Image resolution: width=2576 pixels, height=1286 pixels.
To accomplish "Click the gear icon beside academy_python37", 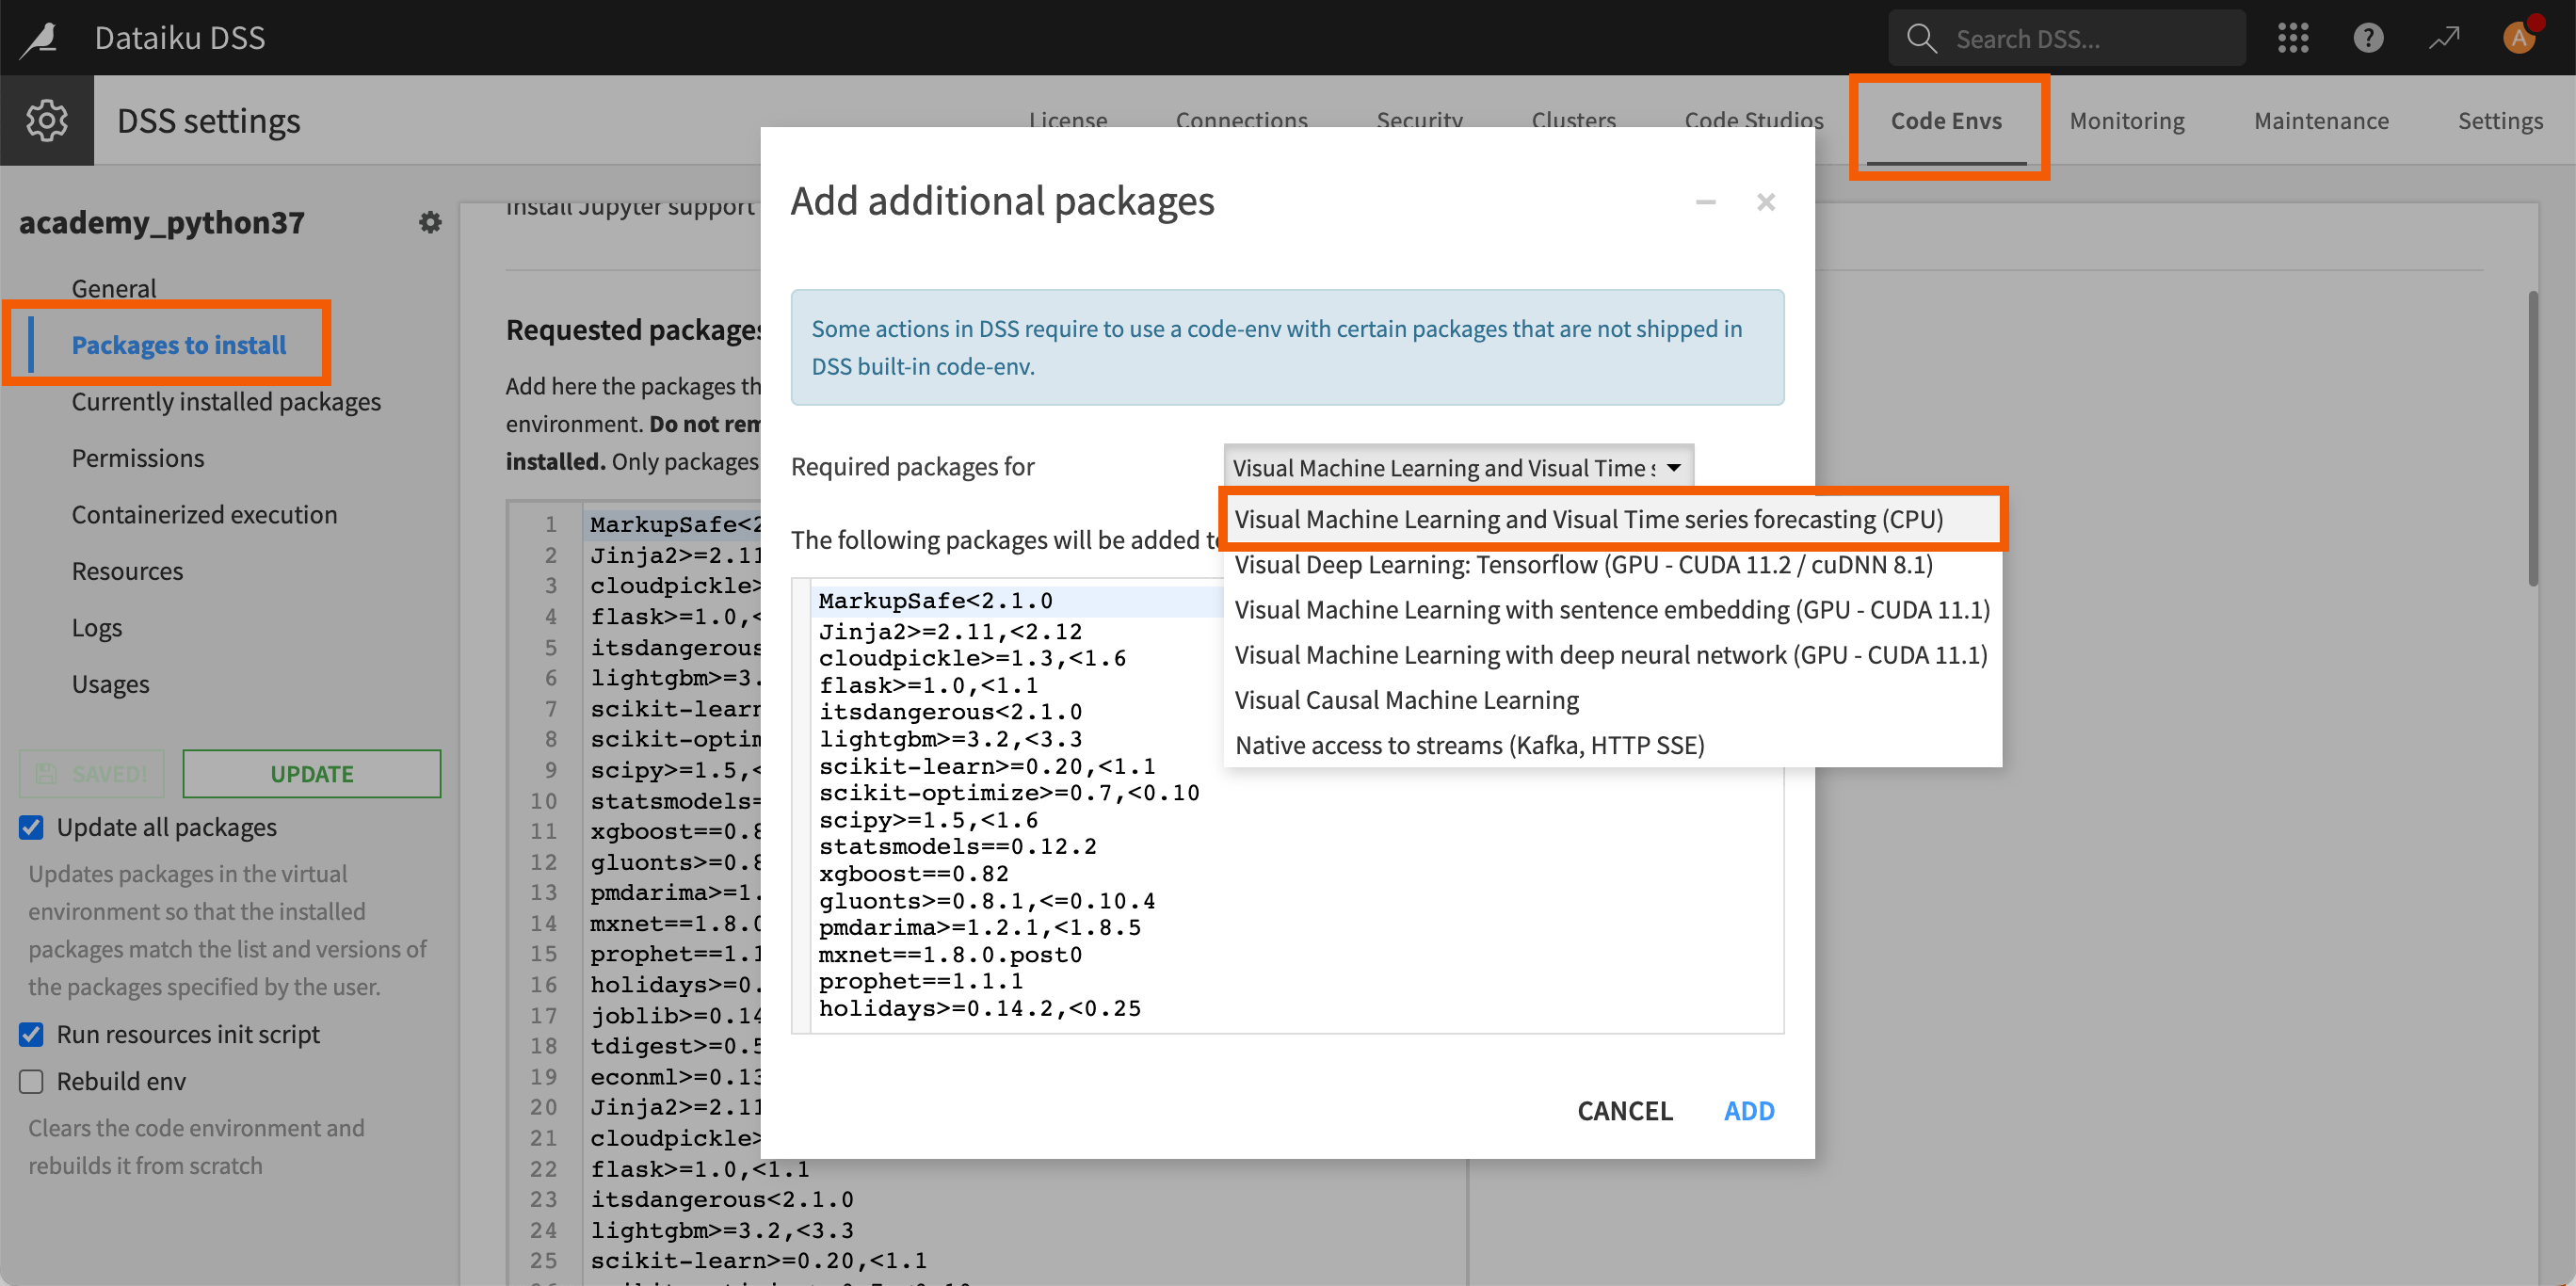I will (430, 222).
